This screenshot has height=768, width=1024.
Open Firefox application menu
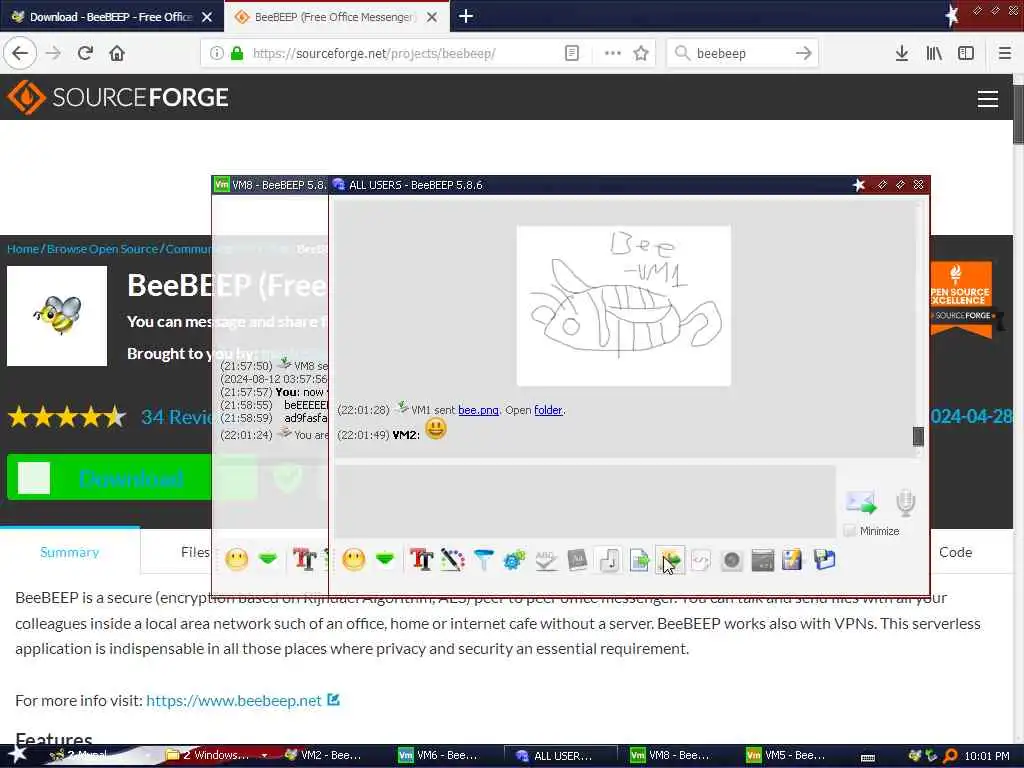[1005, 54]
